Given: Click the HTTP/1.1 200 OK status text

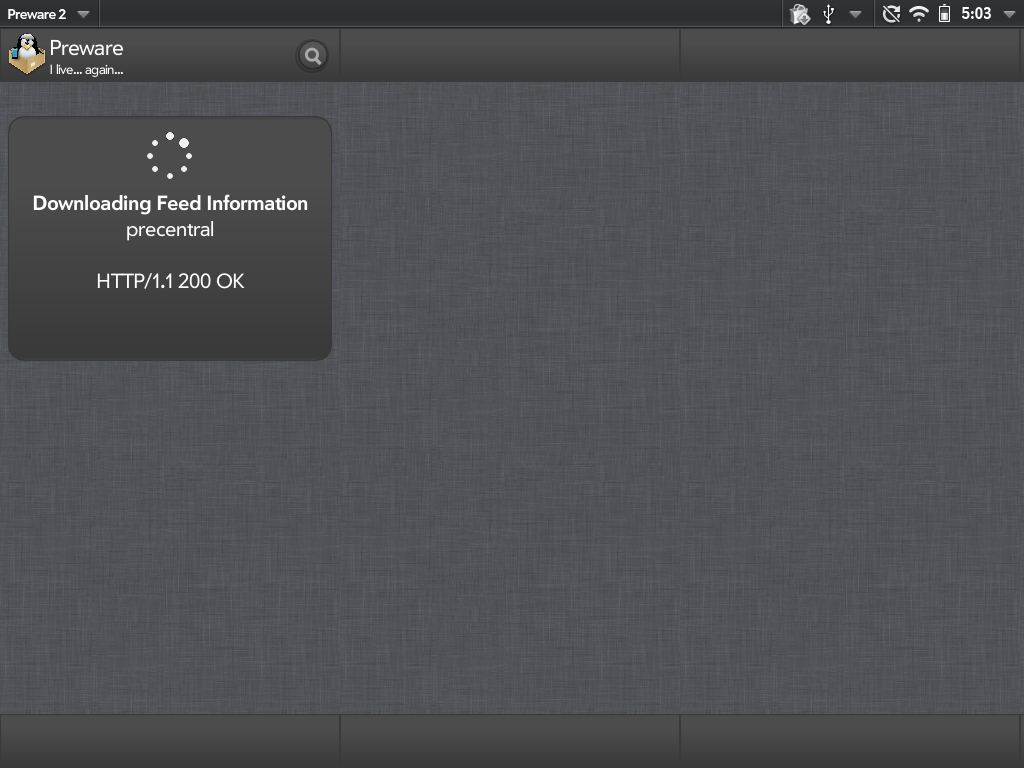Looking at the screenshot, I should point(170,281).
